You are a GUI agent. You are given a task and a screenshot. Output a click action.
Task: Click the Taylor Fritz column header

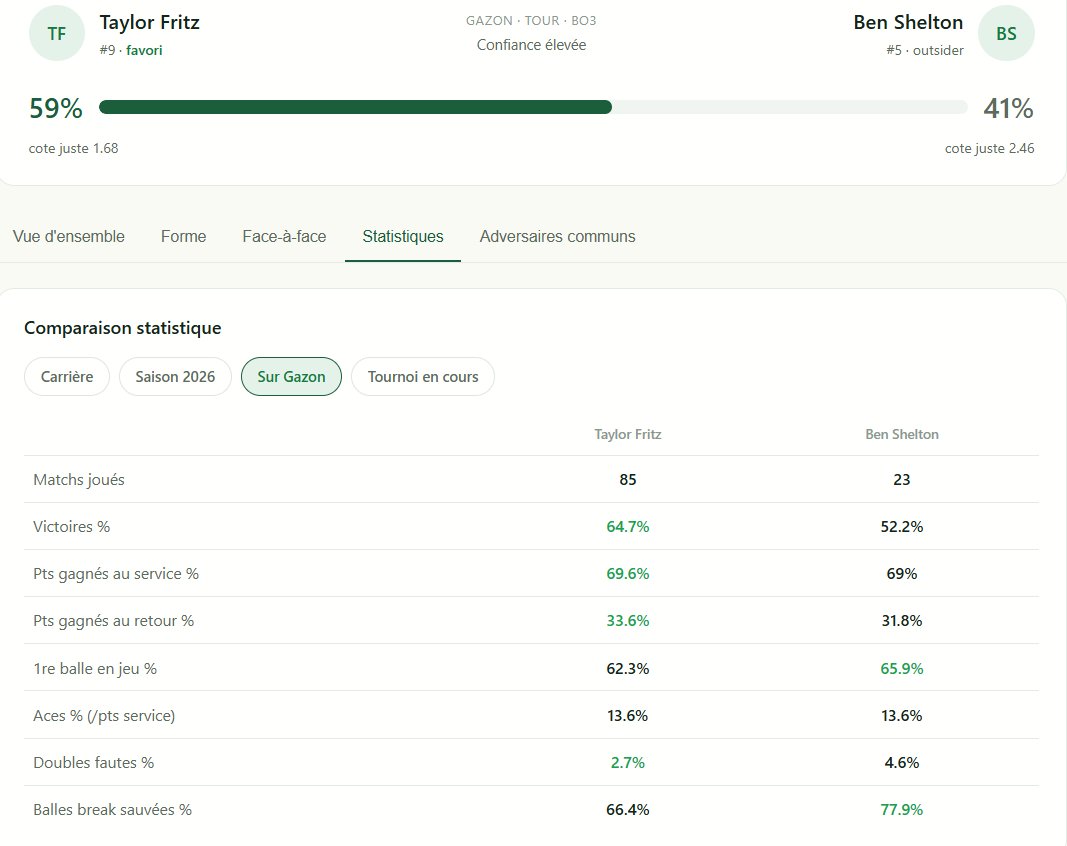(627, 434)
